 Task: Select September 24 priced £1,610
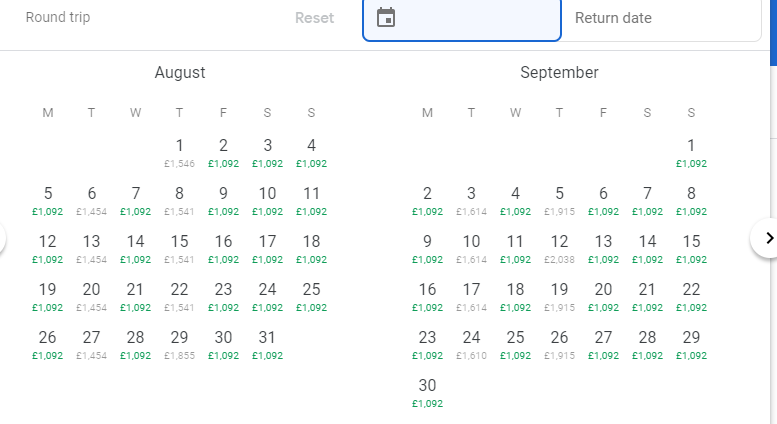tap(472, 343)
